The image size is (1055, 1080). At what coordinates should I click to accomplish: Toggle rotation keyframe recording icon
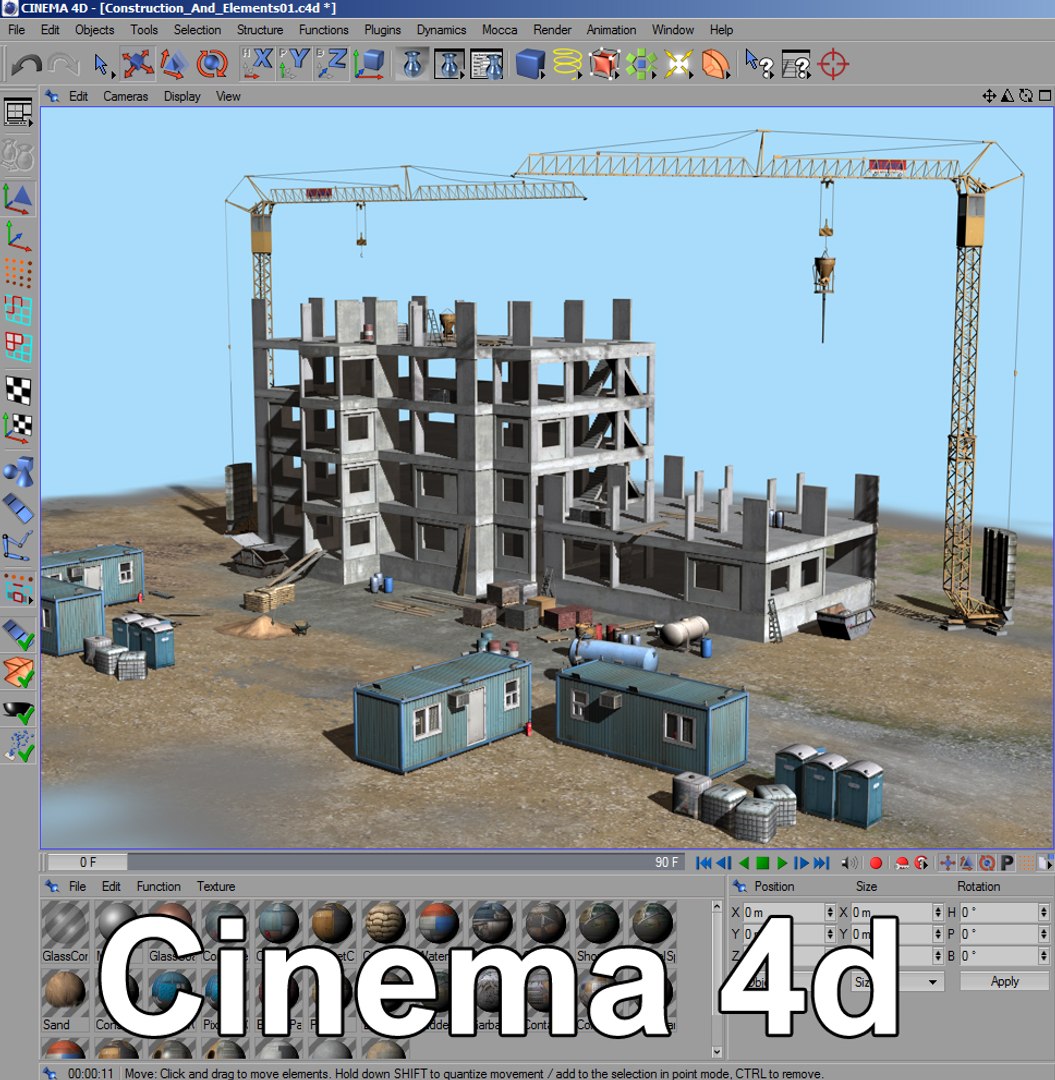click(987, 862)
